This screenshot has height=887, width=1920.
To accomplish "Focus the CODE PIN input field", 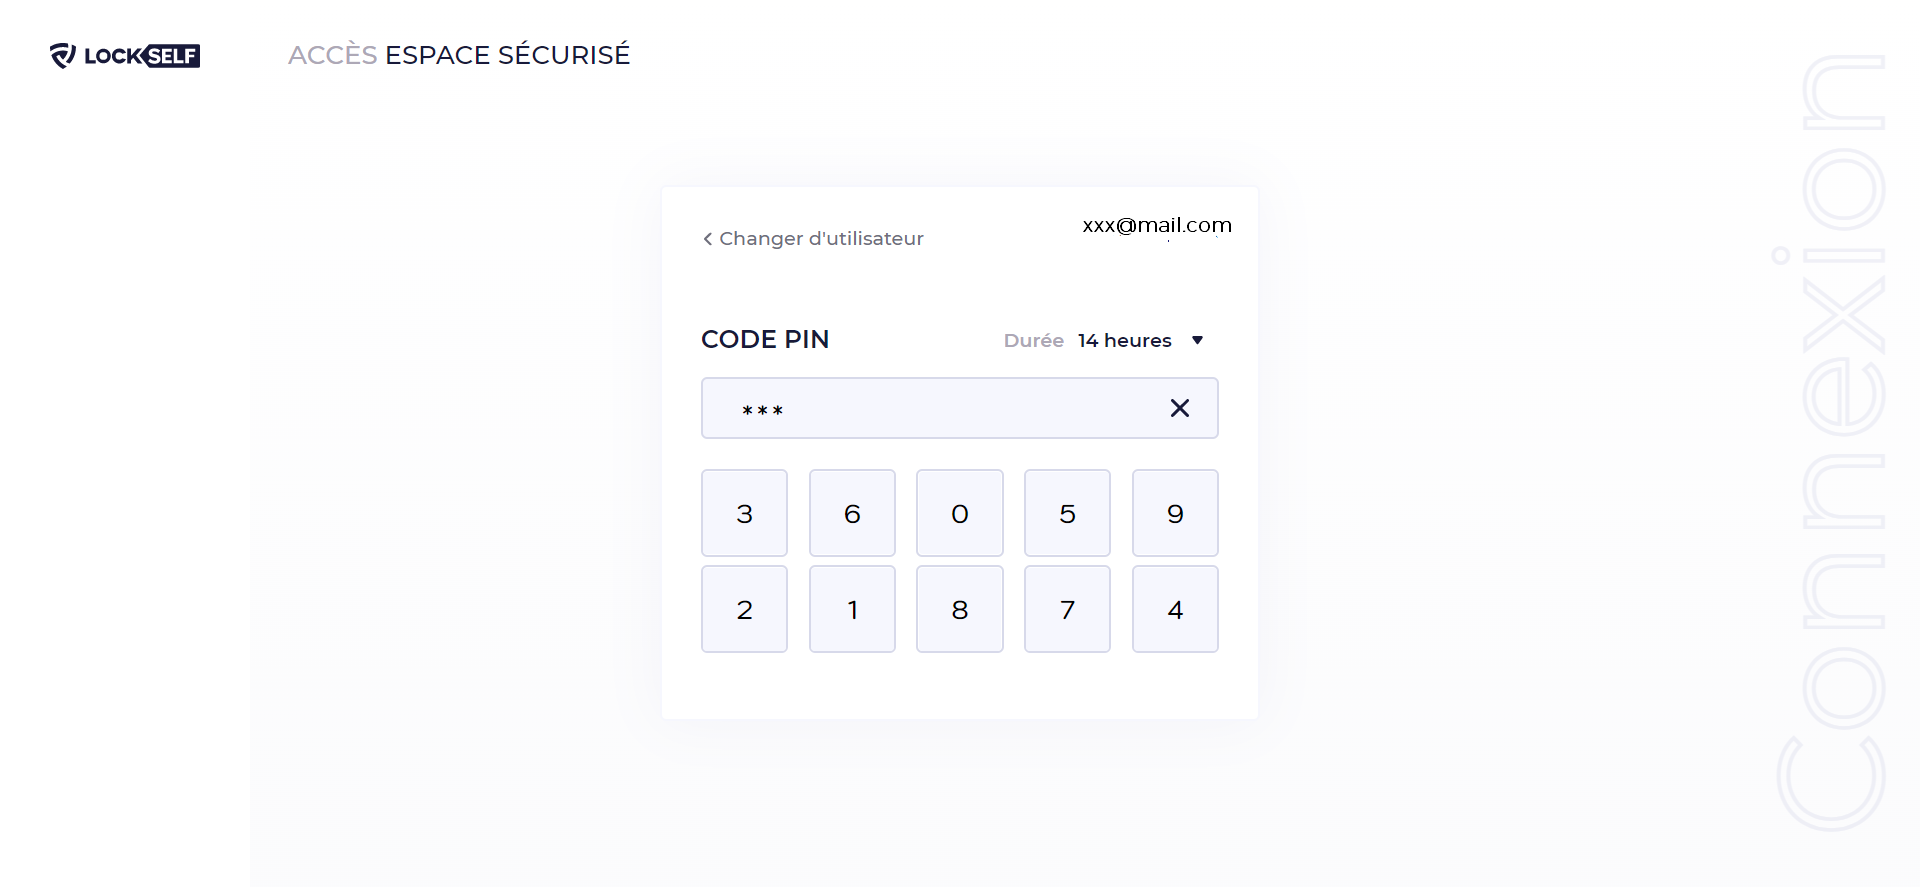I will point(940,408).
